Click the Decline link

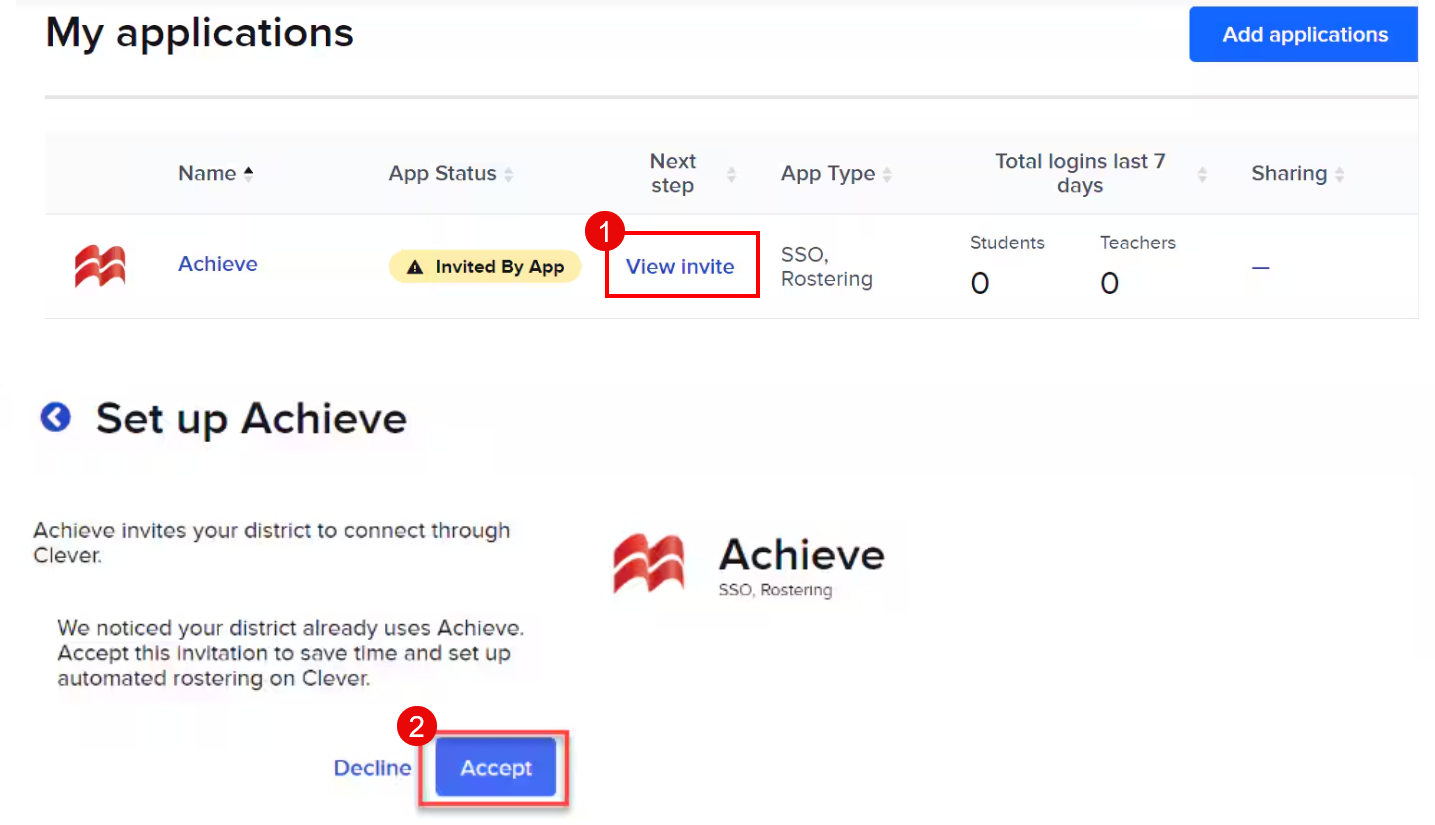(x=372, y=767)
